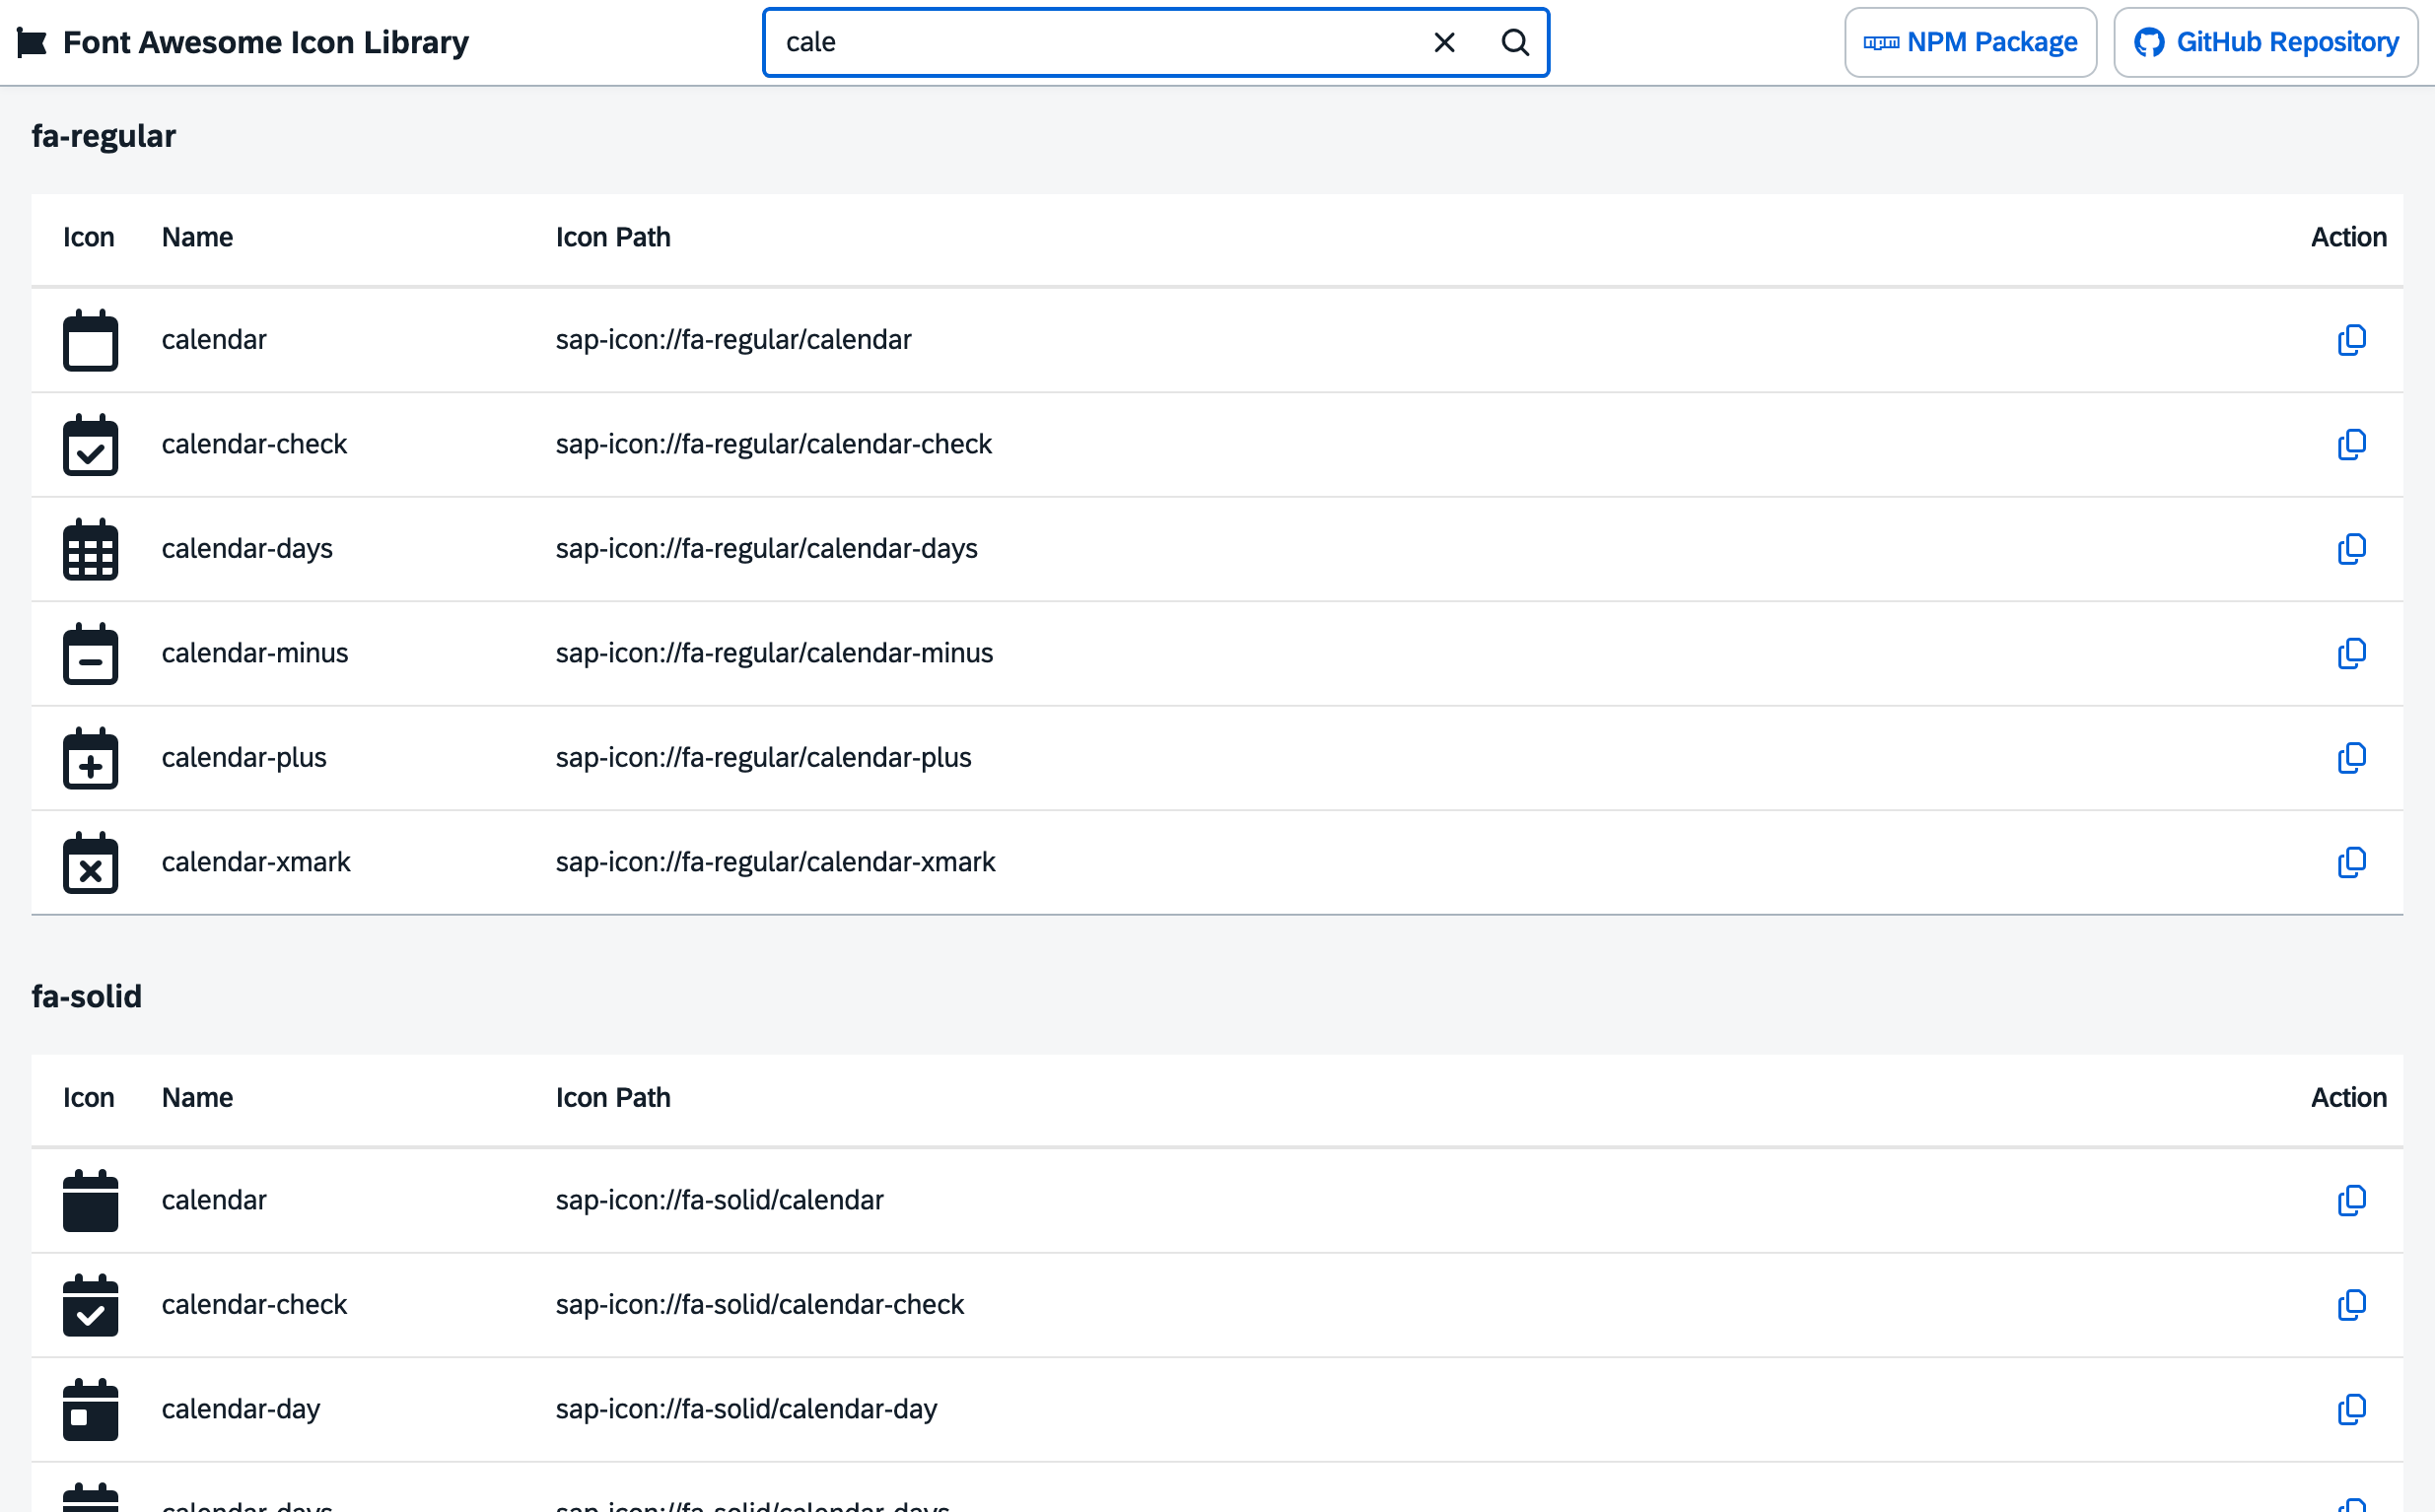The width and height of the screenshot is (2435, 1512).
Task: Click the fa-regular calendar-minus icon glyph
Action: (90, 653)
